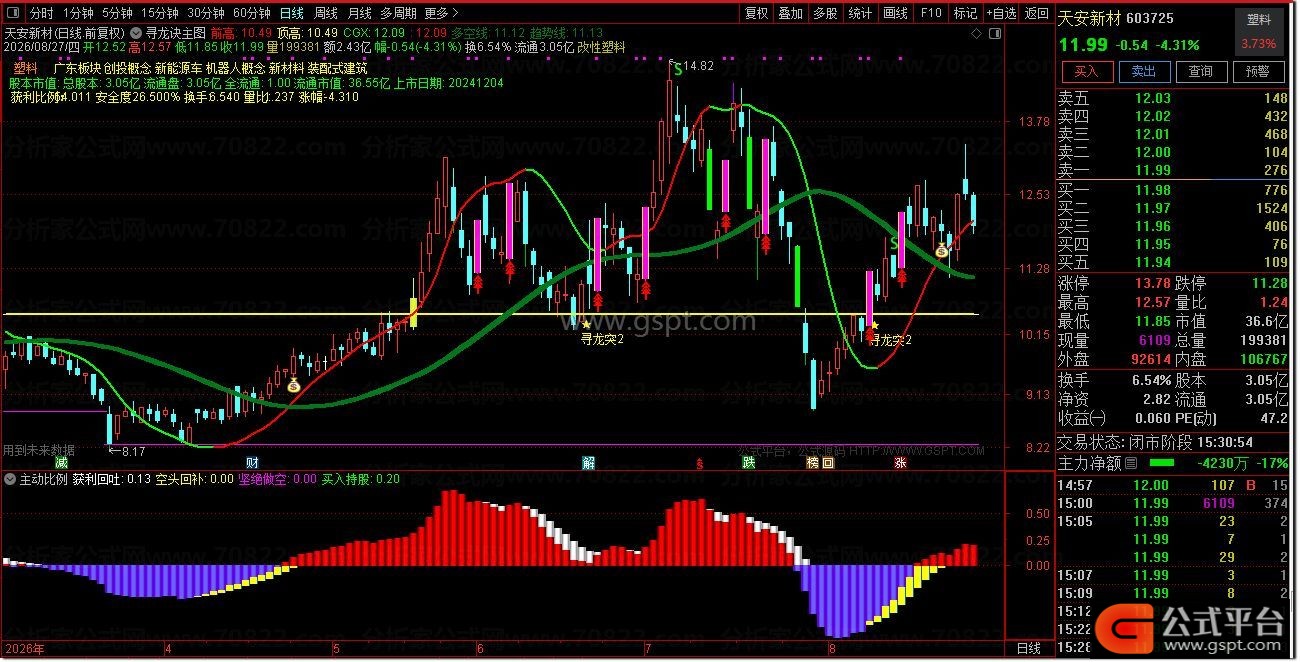This screenshot has width=1300, height=662.
Task: Click the '跌' event icon on timeline
Action: tap(748, 463)
